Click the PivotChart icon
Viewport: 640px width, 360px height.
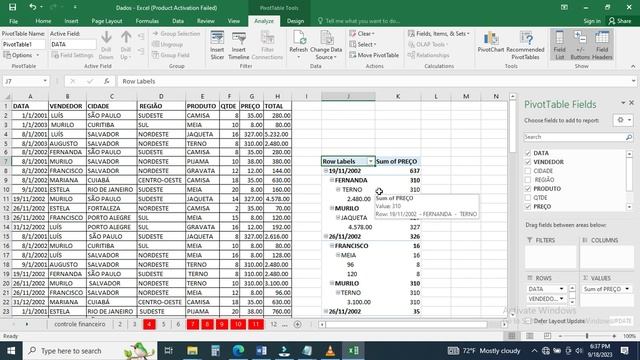click(491, 42)
